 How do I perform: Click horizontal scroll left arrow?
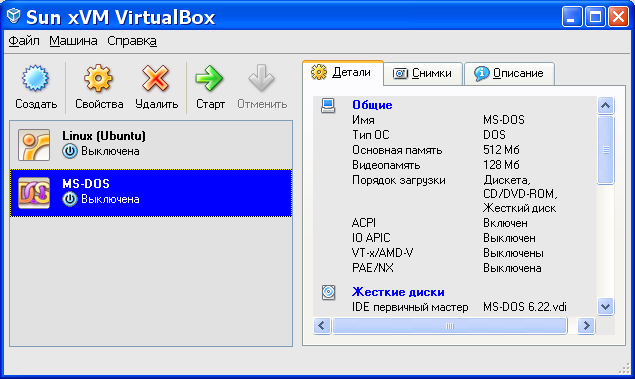[x=322, y=326]
